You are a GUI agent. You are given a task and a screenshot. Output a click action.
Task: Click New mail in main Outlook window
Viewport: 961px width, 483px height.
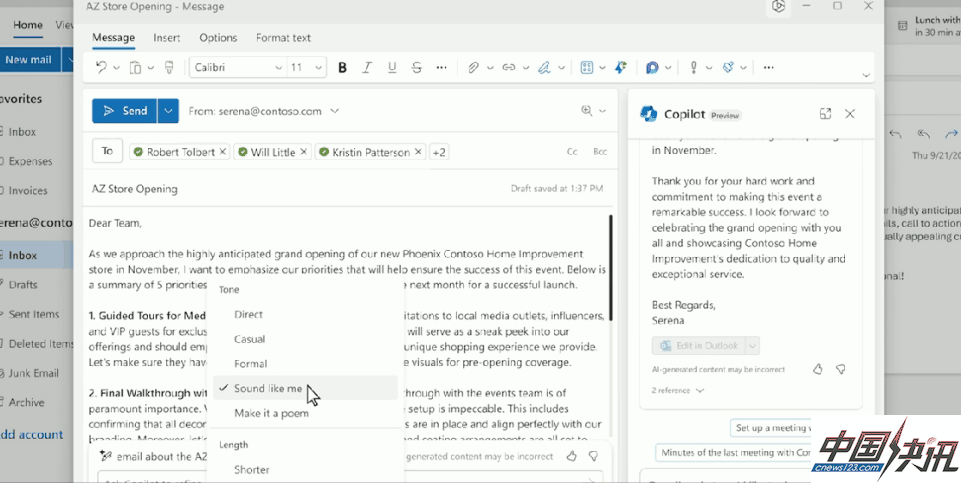[29, 59]
